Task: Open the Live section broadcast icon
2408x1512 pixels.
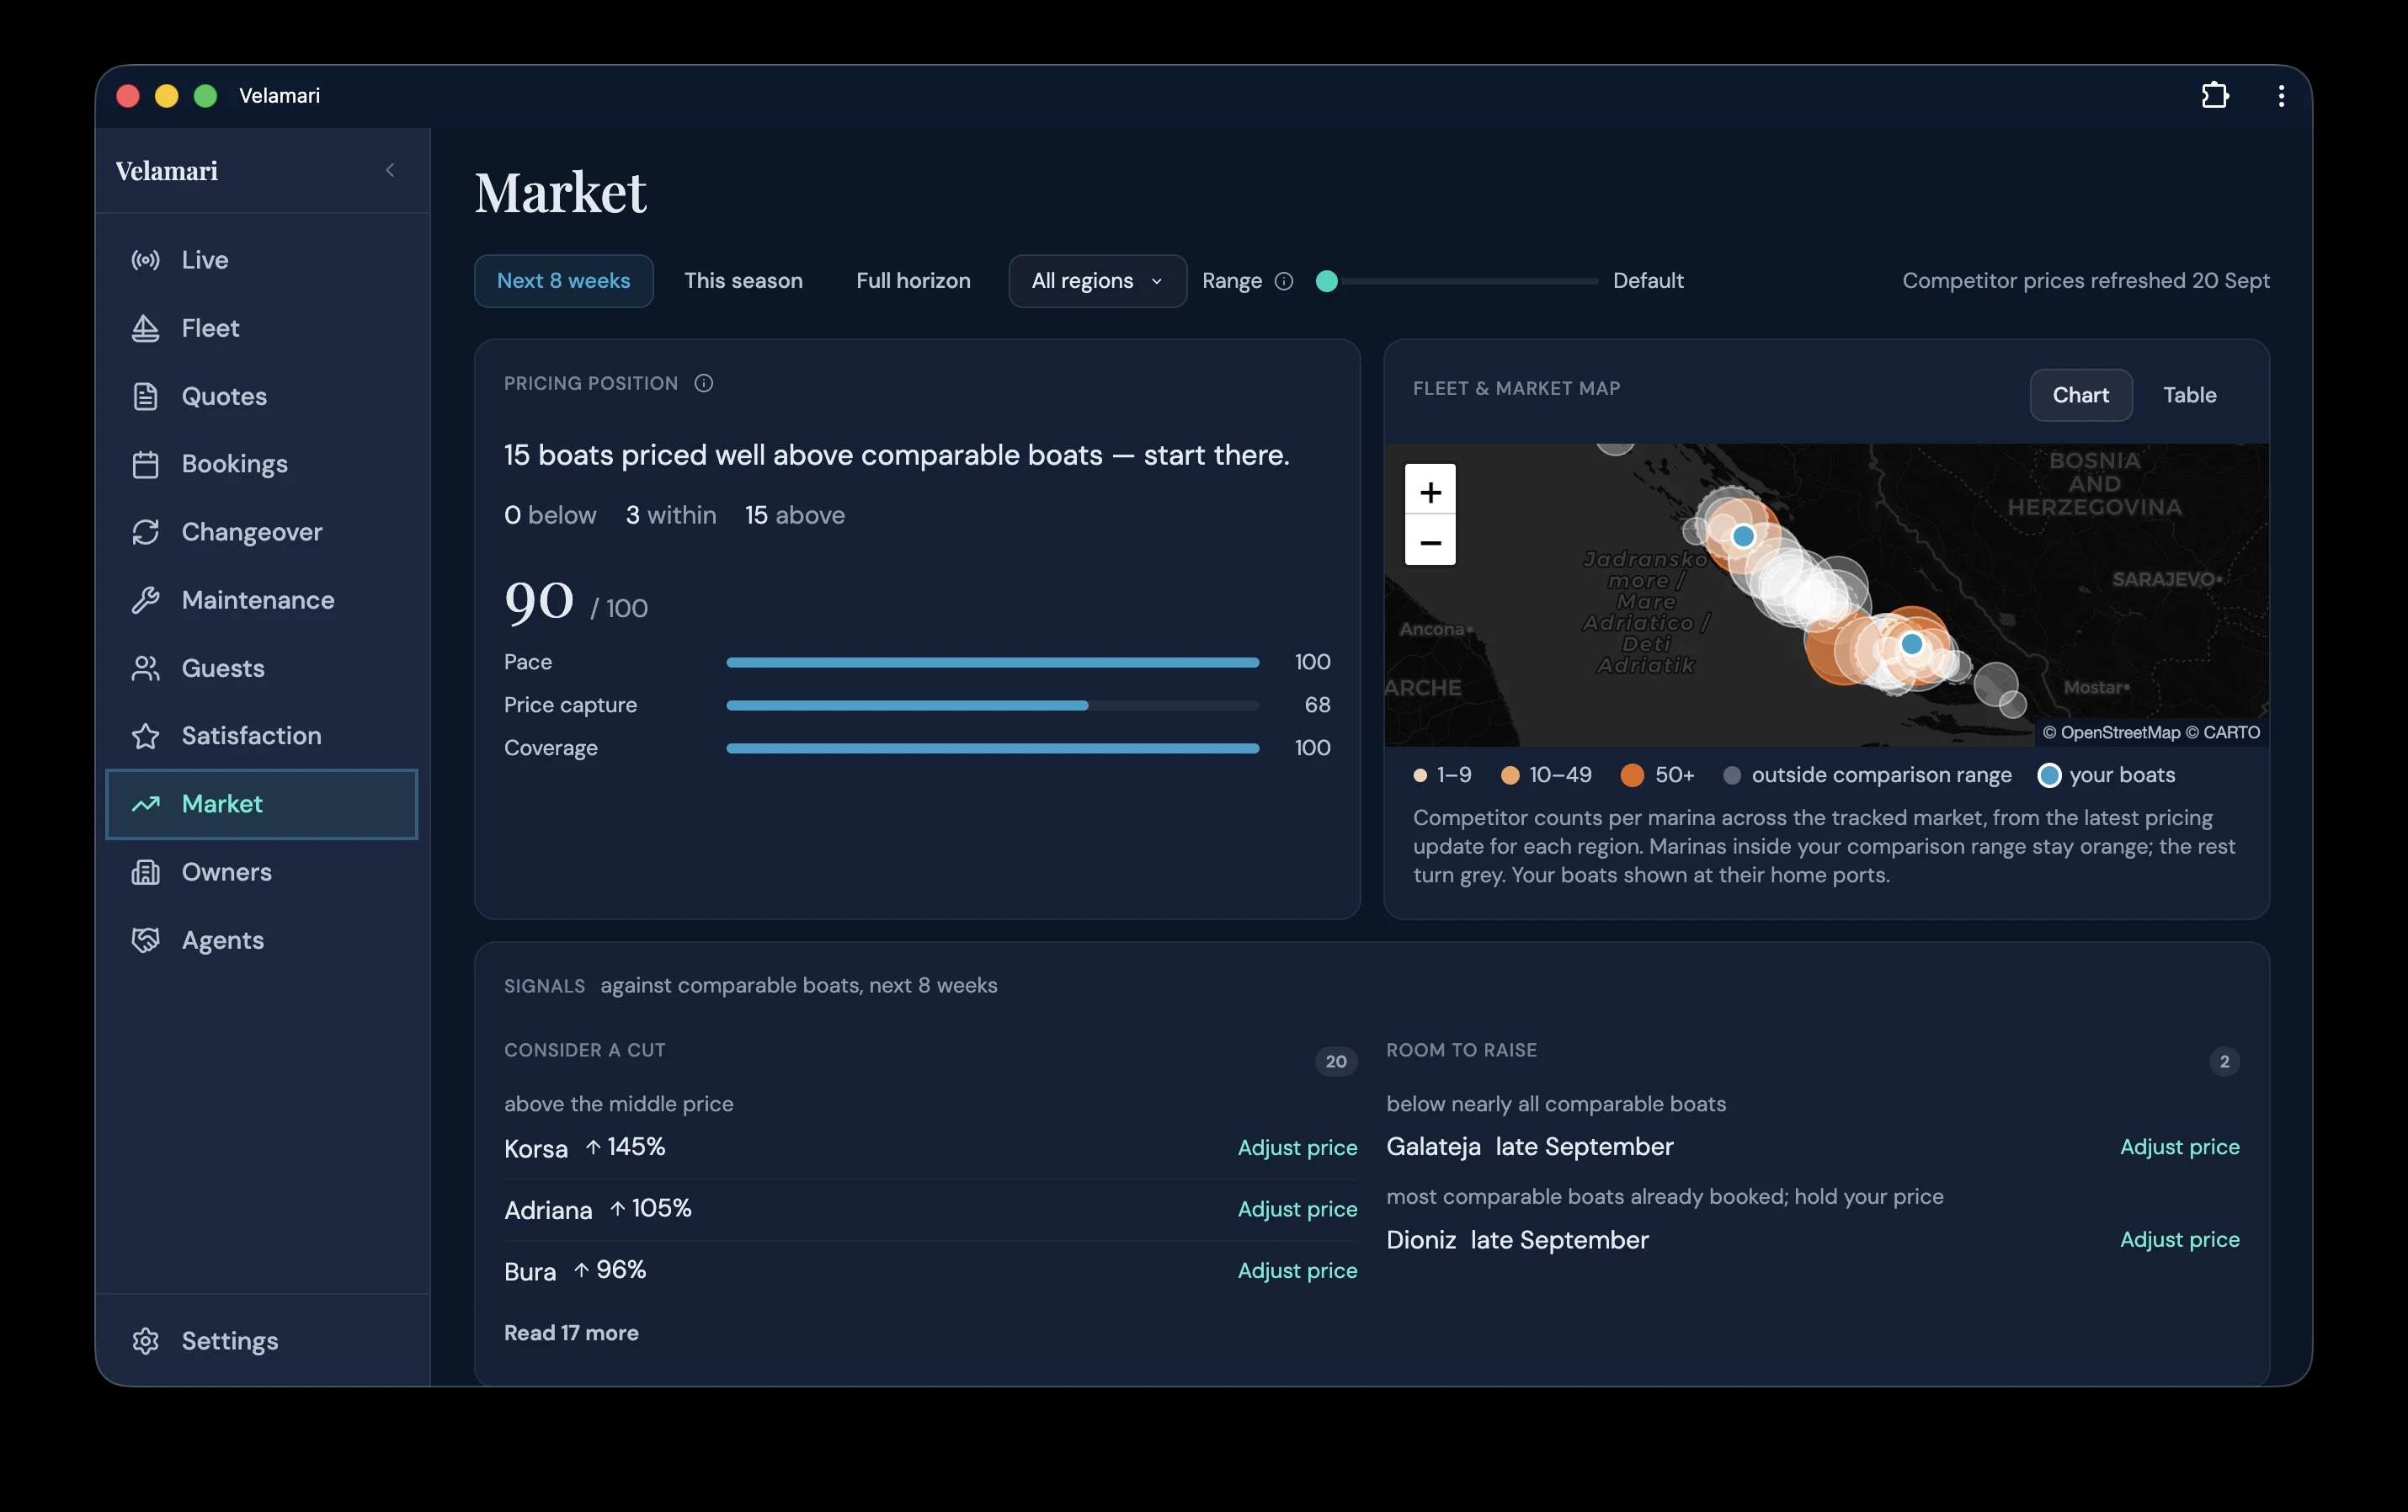Action: click(146, 260)
